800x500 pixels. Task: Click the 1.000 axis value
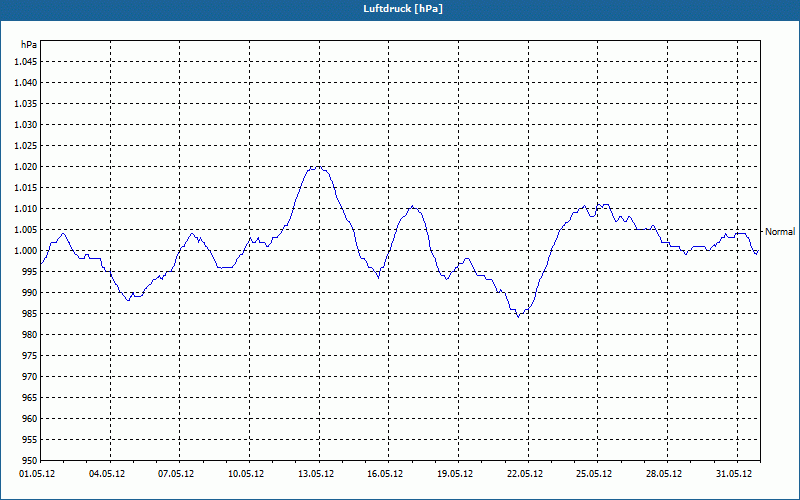coord(27,251)
